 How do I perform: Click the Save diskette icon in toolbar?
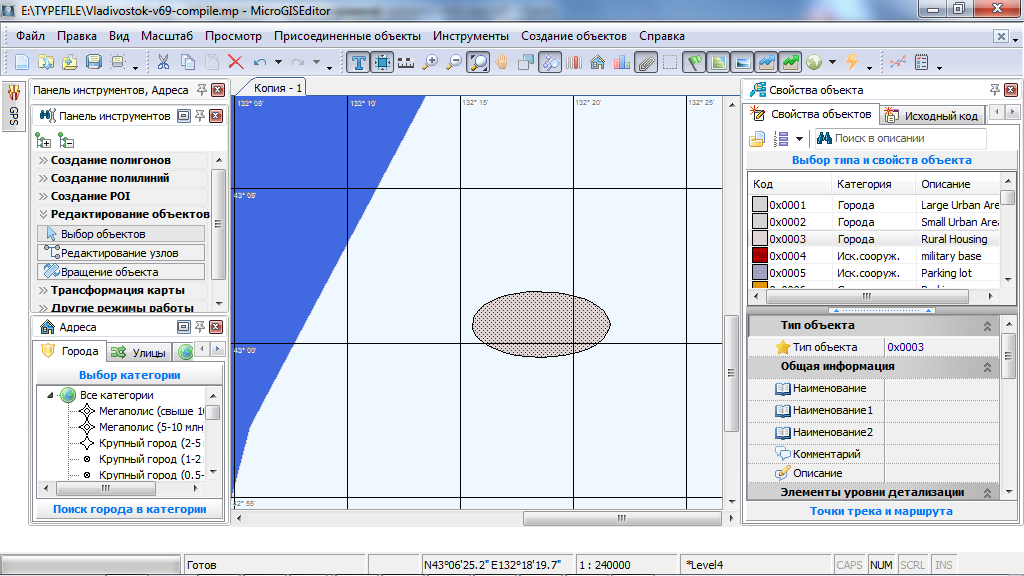[x=94, y=62]
